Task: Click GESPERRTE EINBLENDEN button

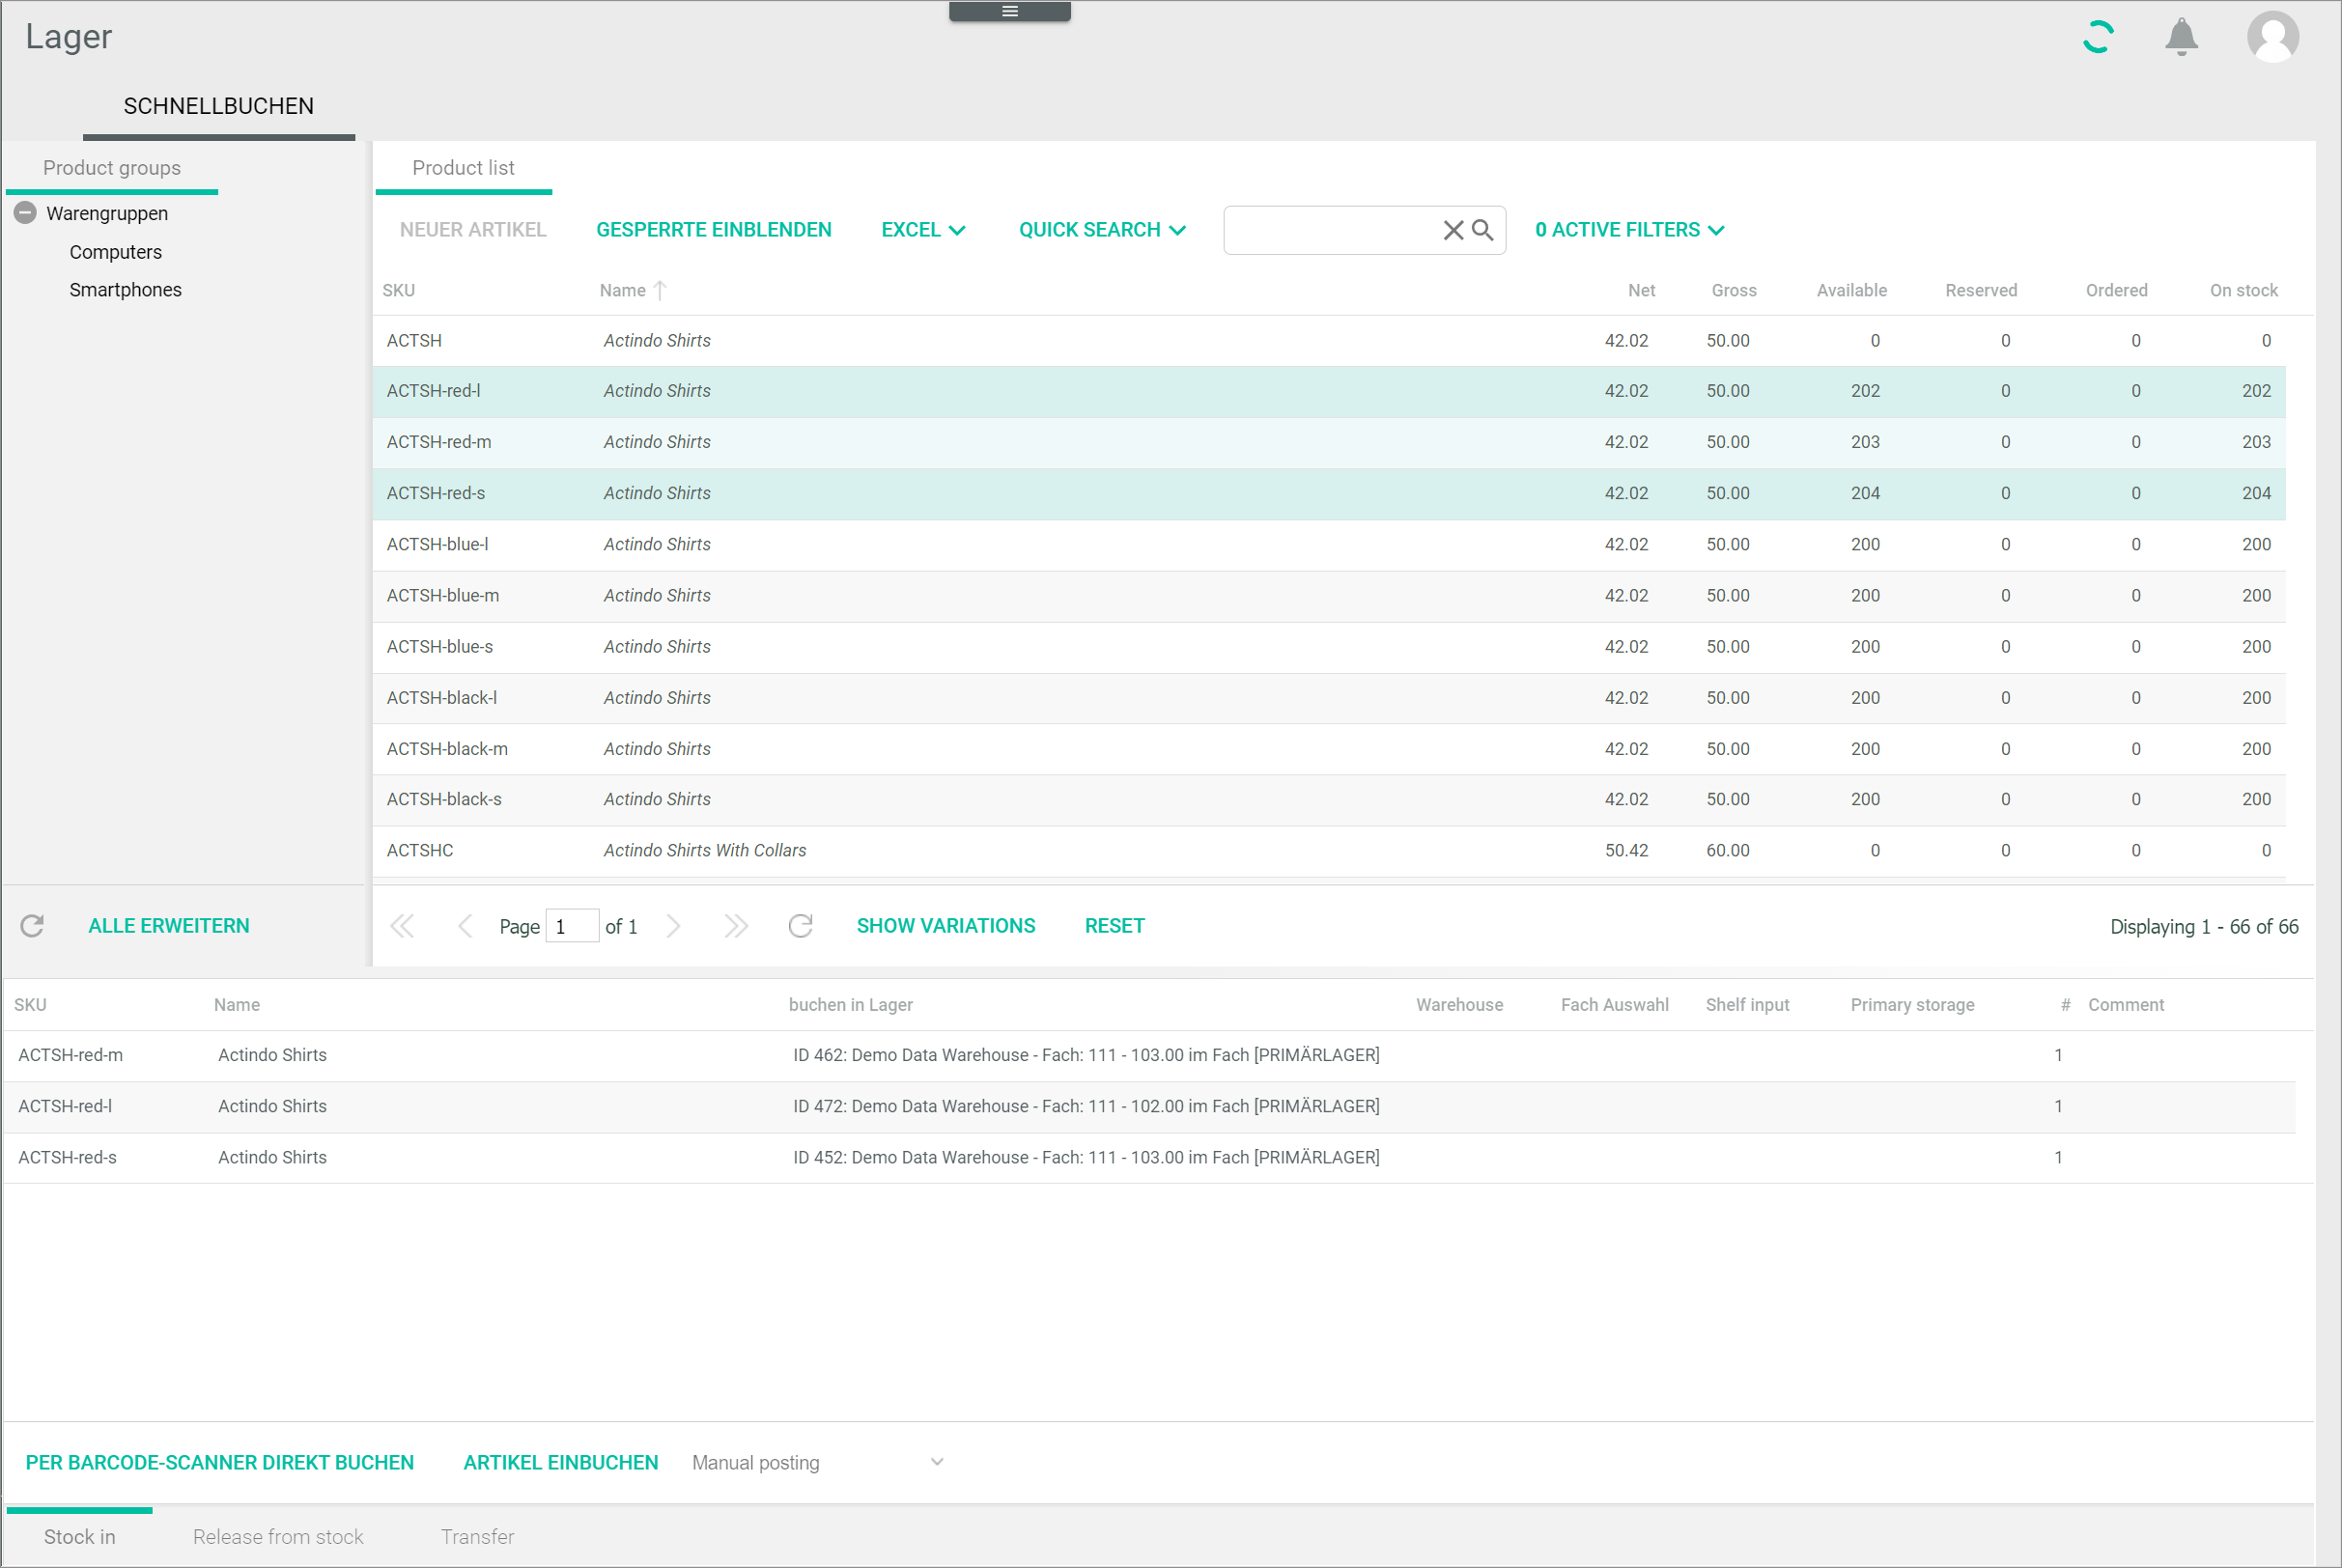Action: (714, 230)
